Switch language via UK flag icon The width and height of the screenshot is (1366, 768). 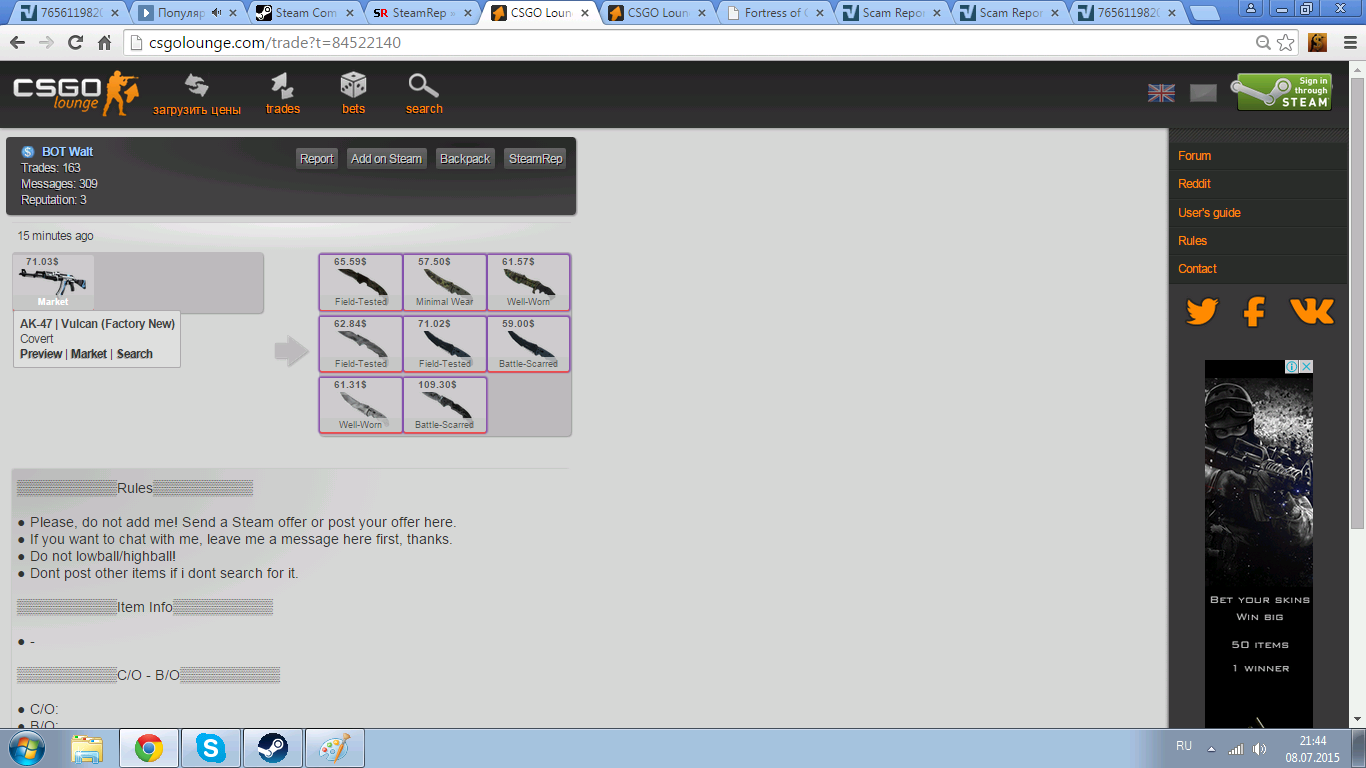[1161, 93]
